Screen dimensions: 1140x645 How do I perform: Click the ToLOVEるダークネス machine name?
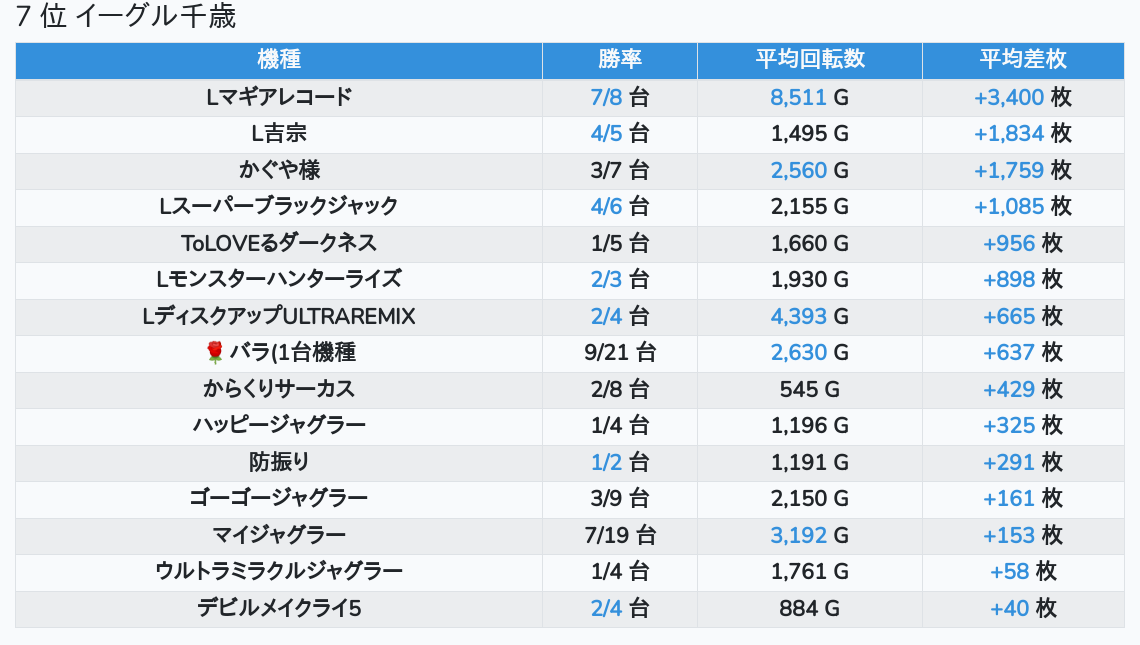pos(279,243)
